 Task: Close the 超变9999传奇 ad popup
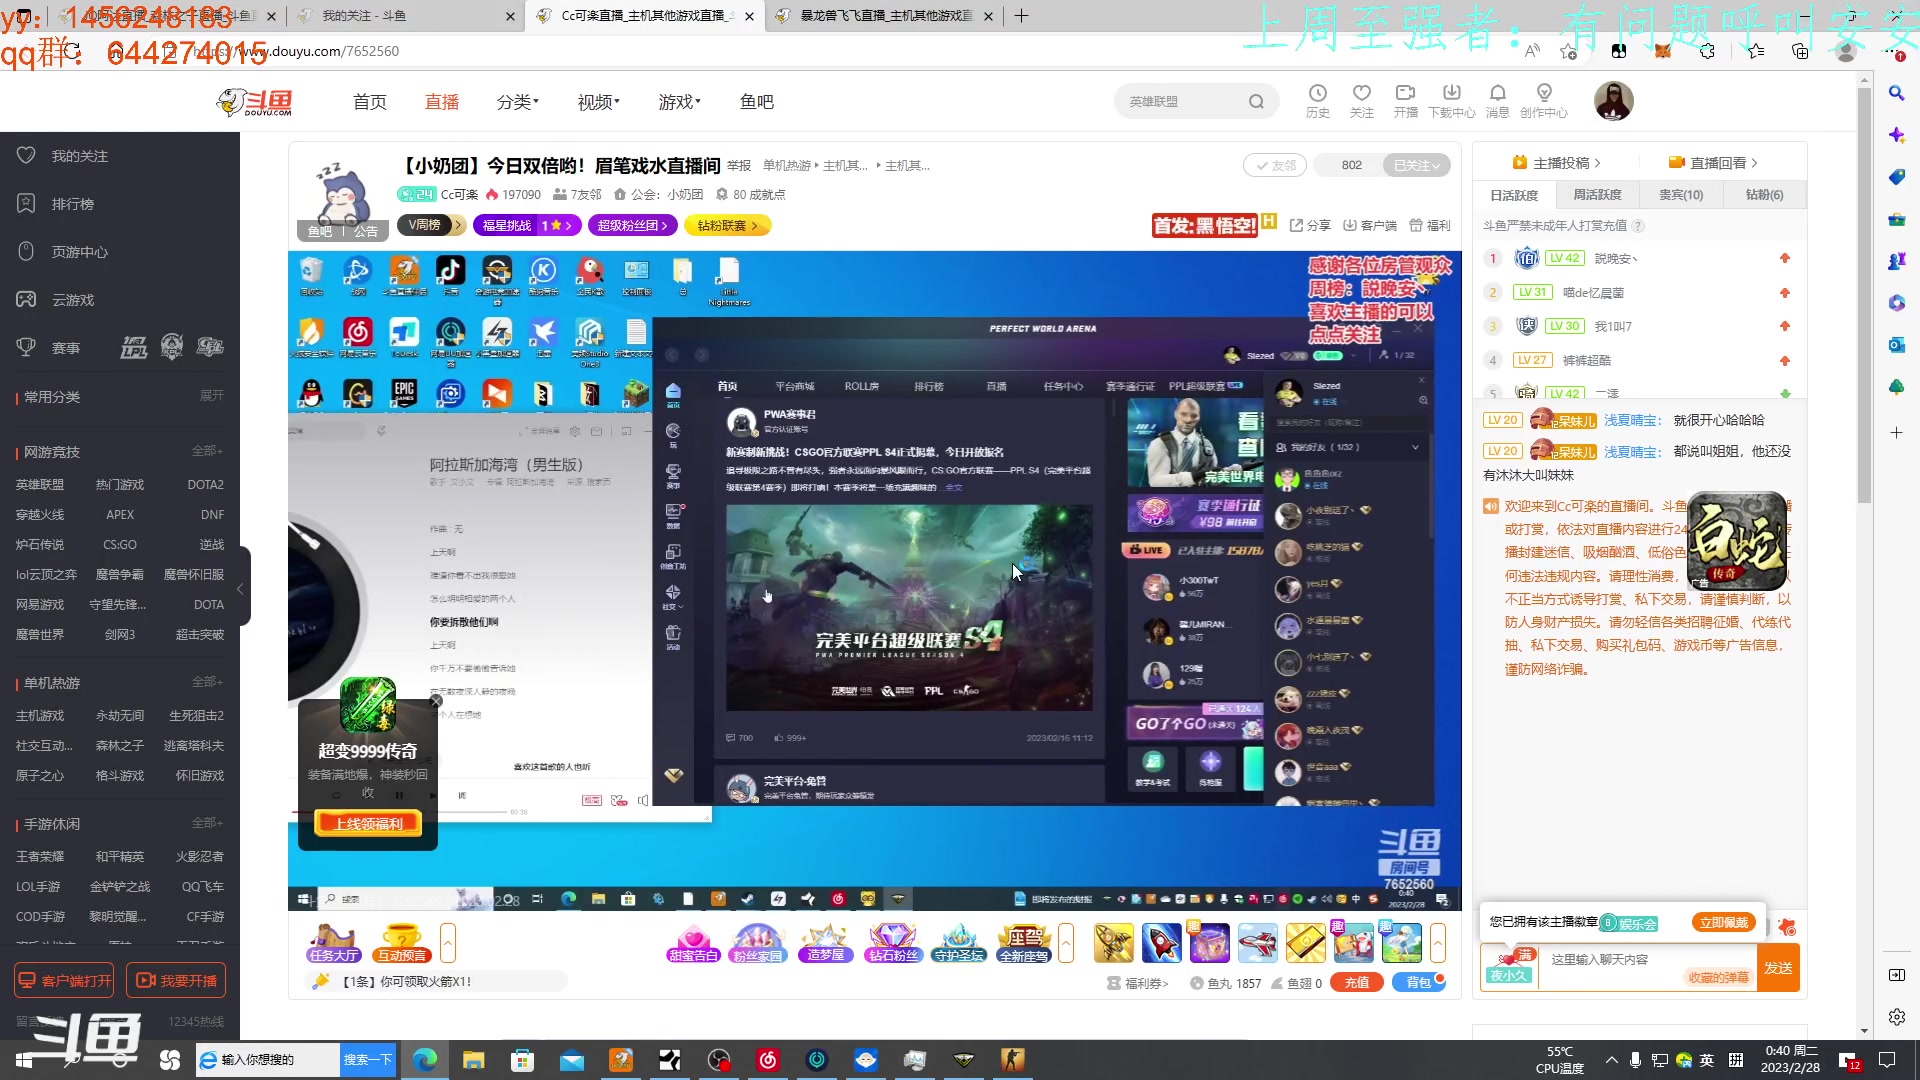[436, 701]
